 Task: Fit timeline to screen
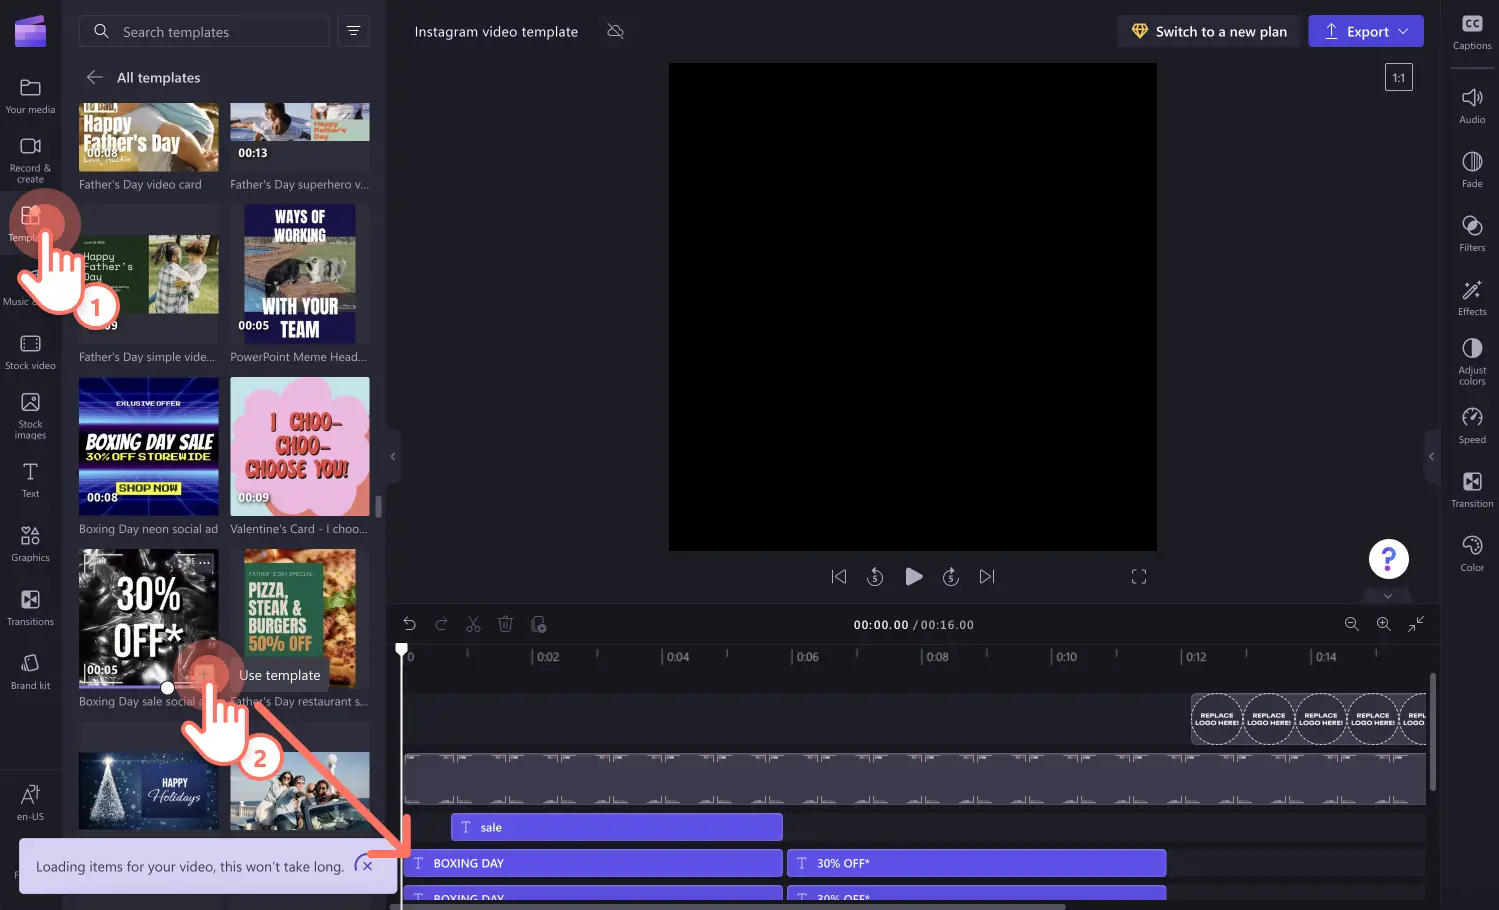click(x=1416, y=624)
